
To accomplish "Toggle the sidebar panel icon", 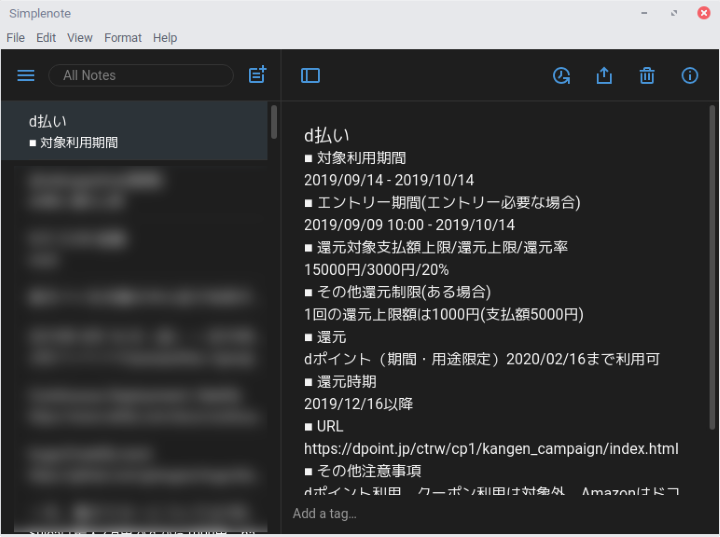I will pos(310,76).
